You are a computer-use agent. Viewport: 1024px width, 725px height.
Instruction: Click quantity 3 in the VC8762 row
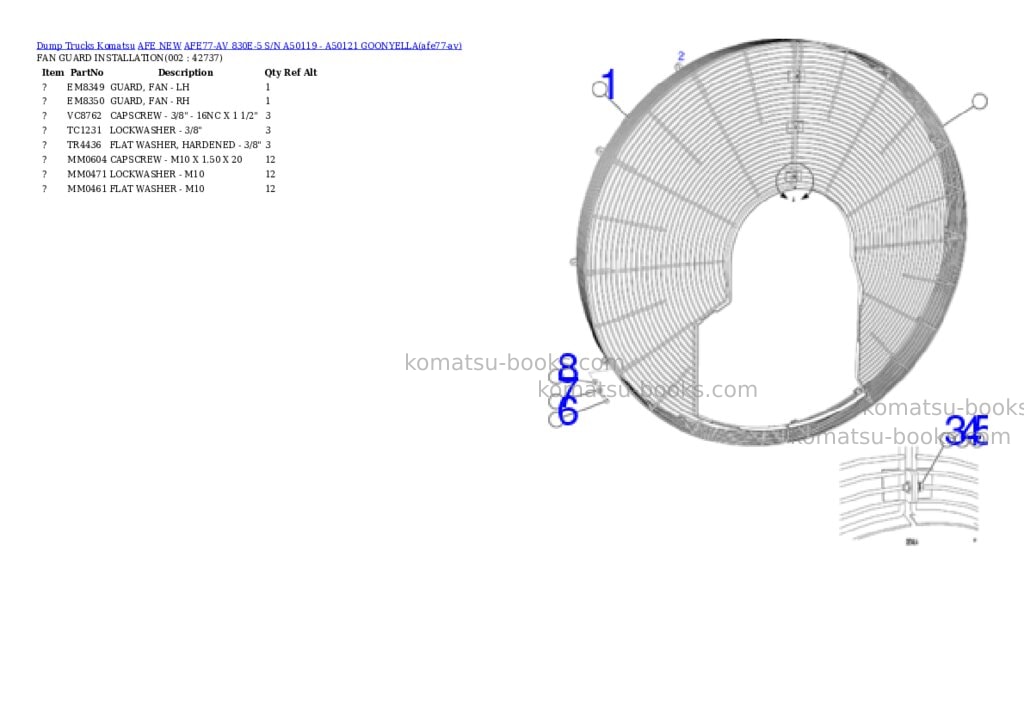(268, 116)
